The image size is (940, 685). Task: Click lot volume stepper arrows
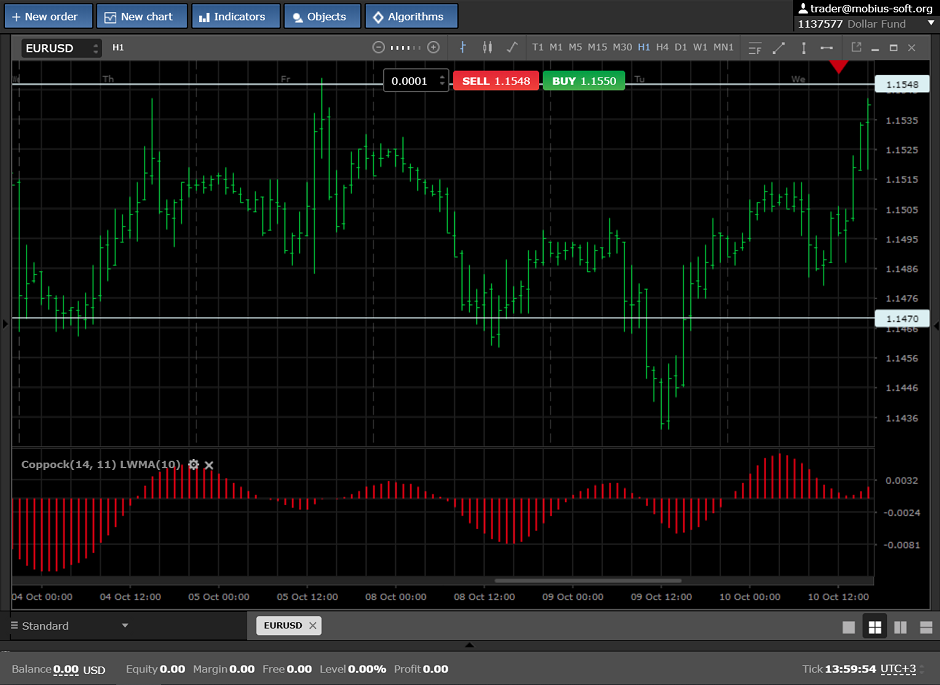click(442, 81)
